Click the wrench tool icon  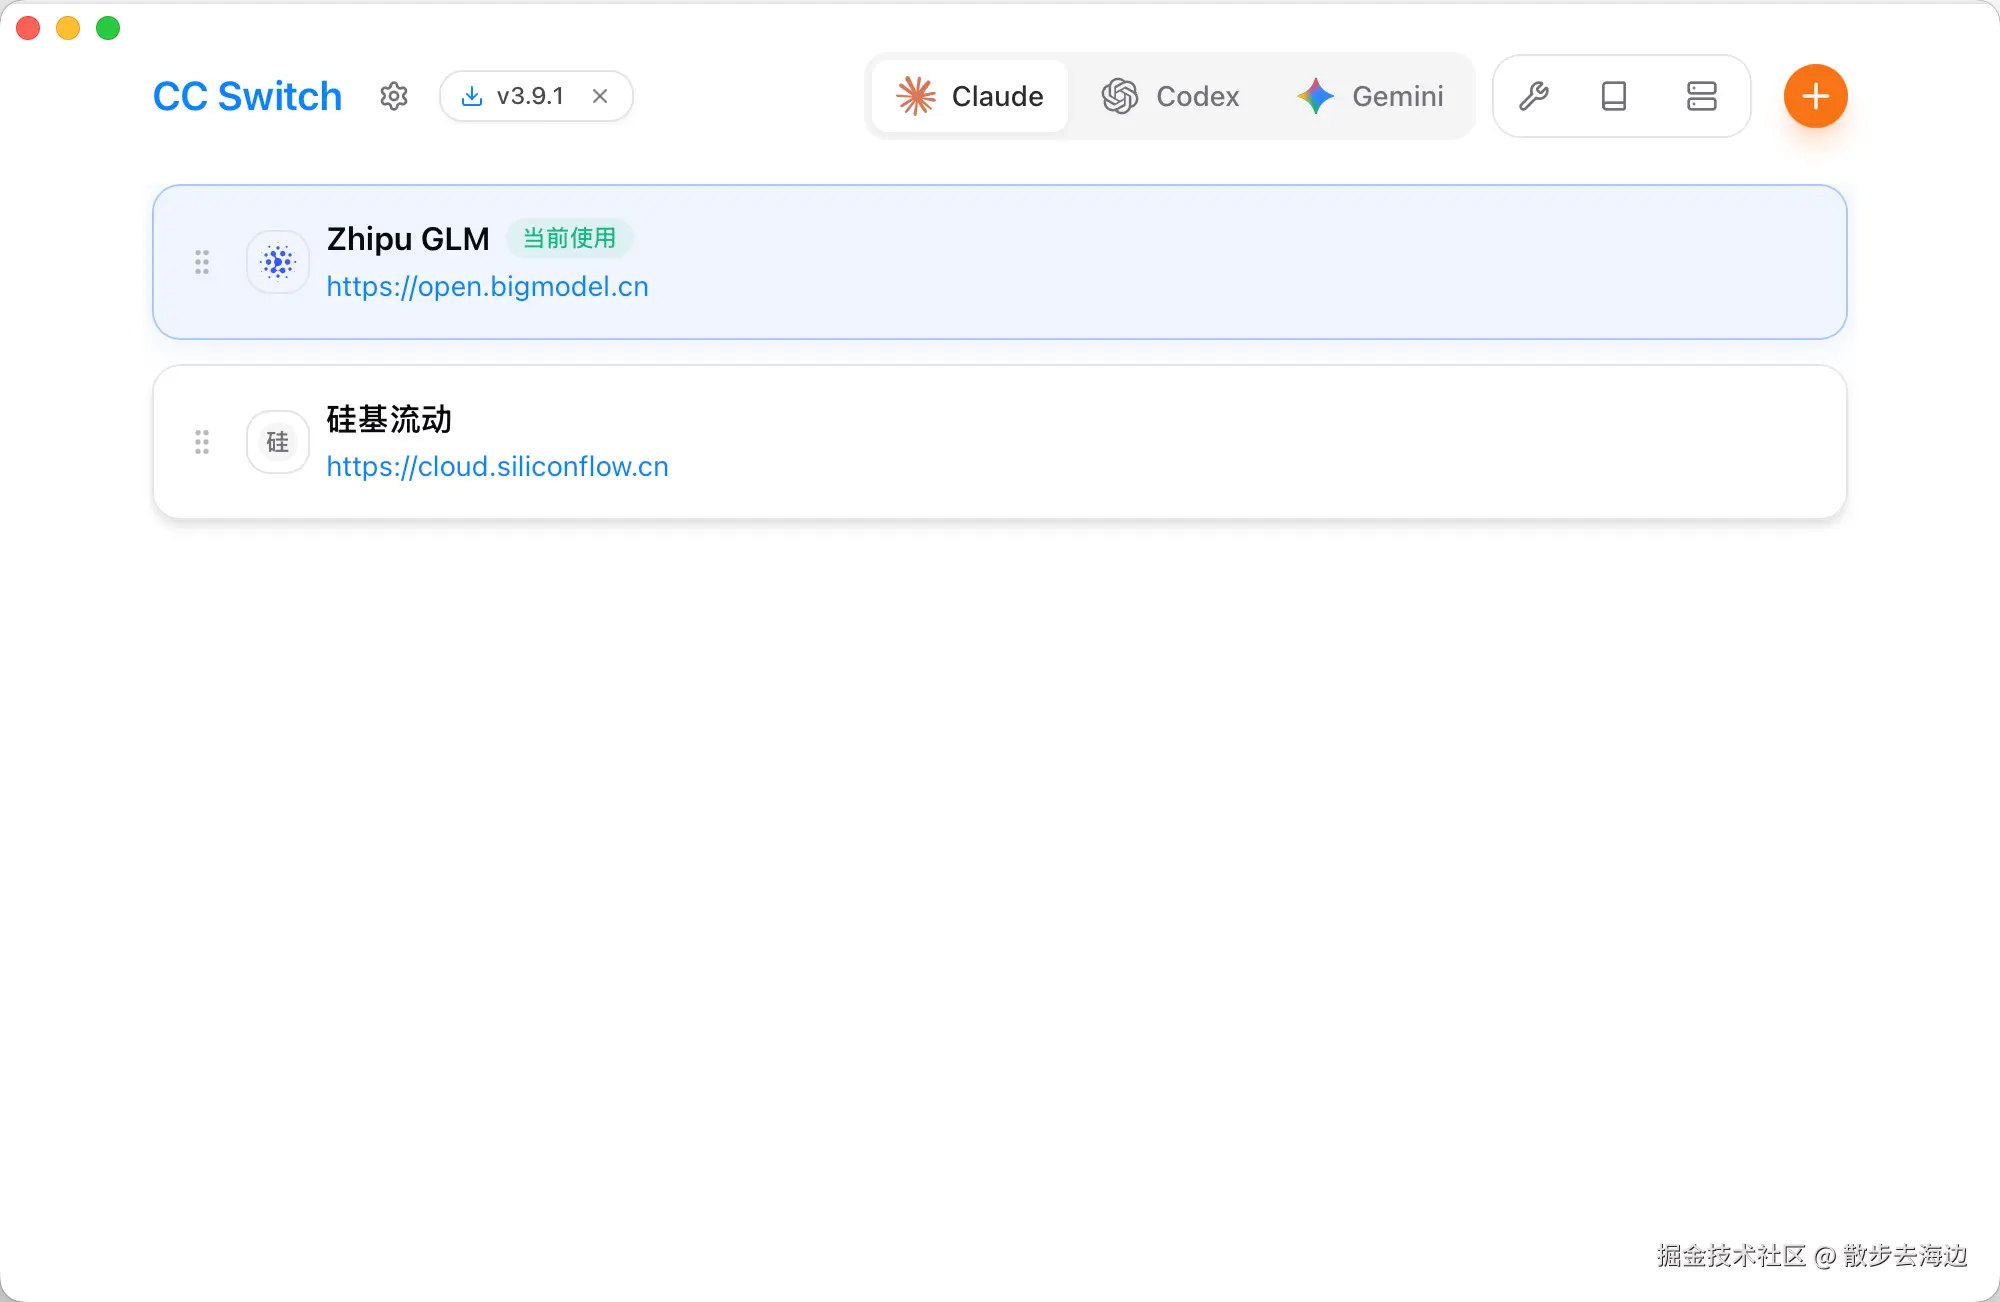1534,96
